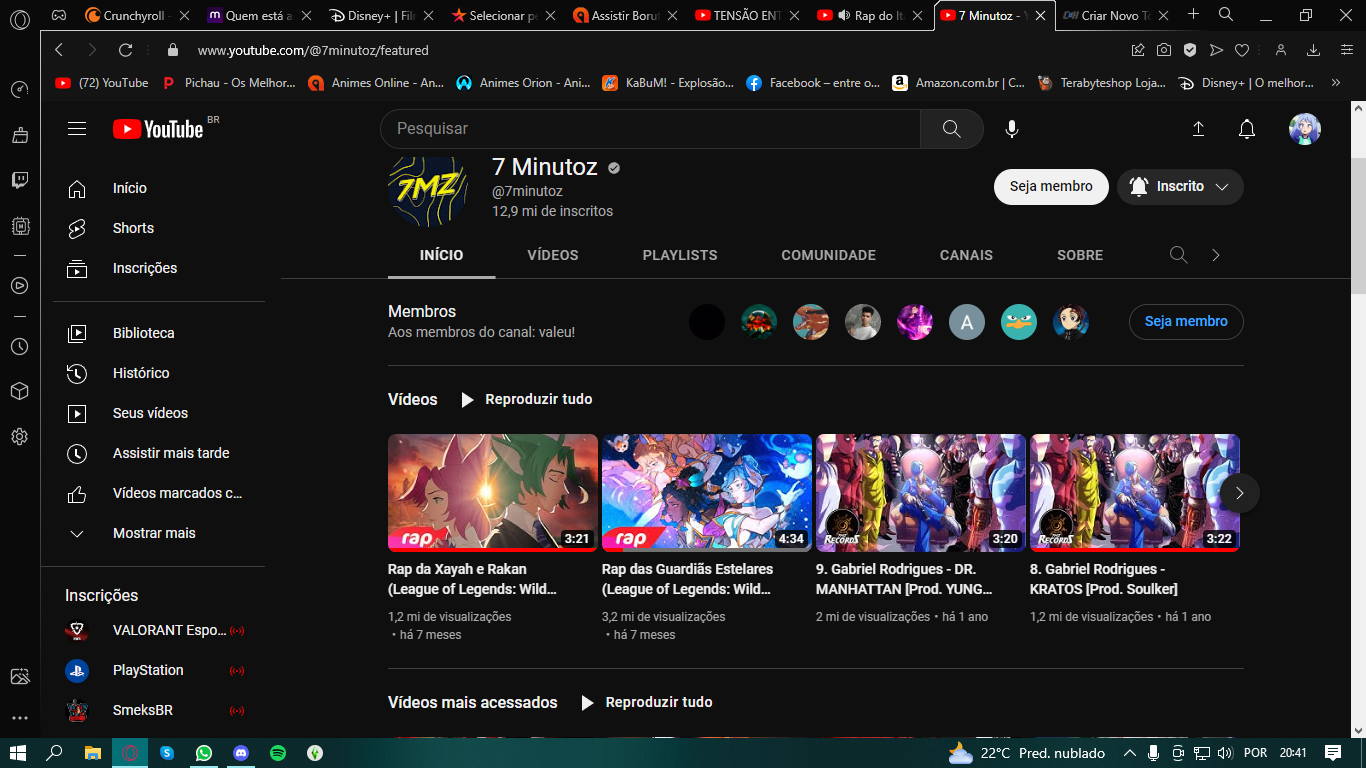Open Windows Start menu
This screenshot has width=1366, height=768.
click(x=17, y=753)
